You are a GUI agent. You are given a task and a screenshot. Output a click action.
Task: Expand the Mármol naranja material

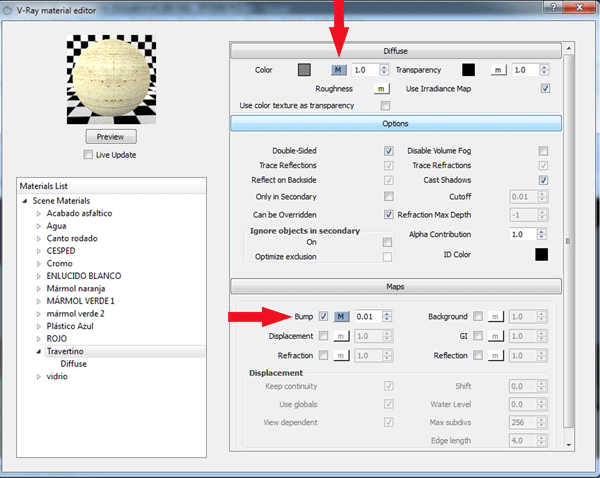(39, 289)
